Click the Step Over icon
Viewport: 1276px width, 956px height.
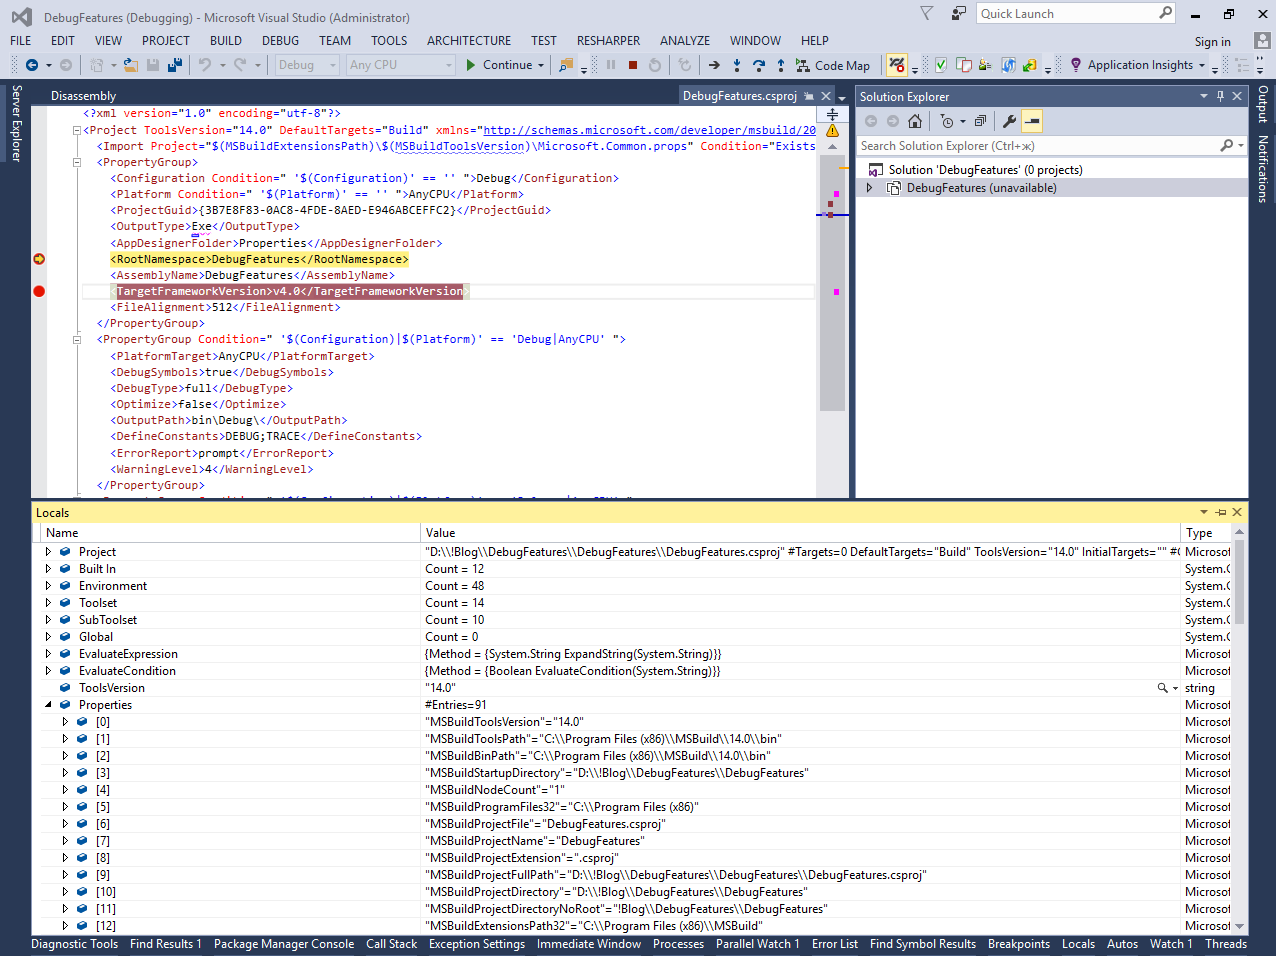click(759, 65)
